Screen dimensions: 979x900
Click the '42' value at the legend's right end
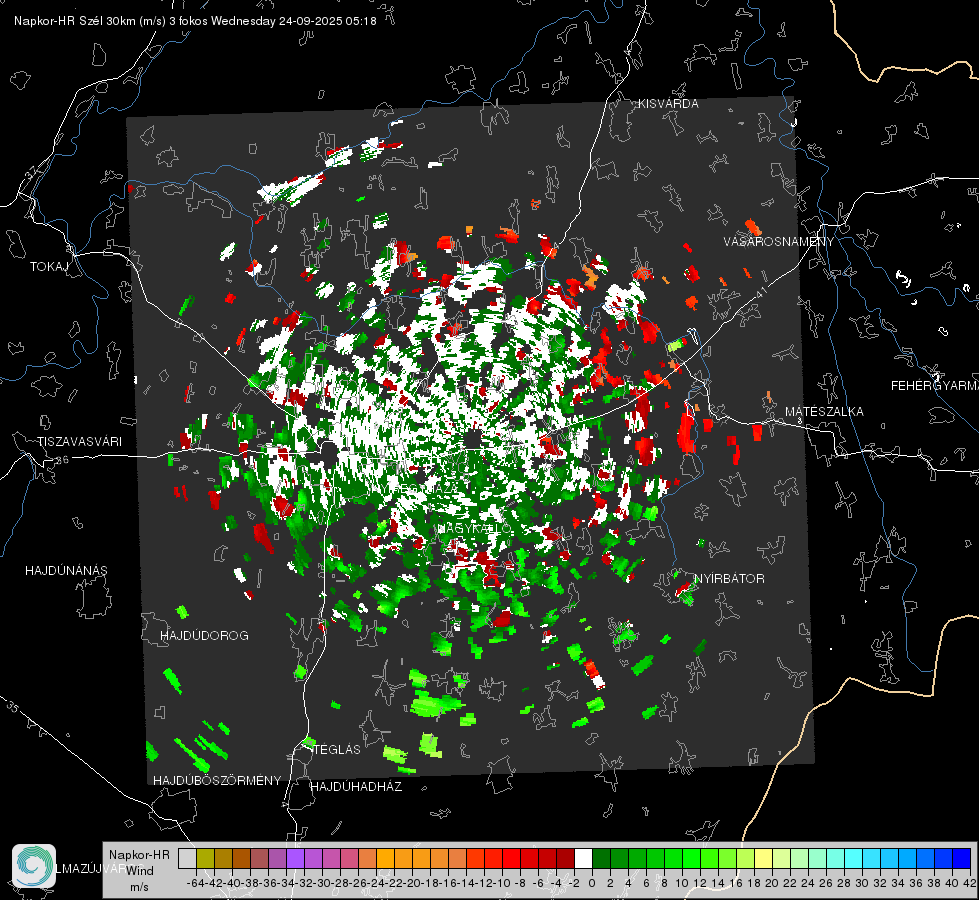(x=969, y=883)
